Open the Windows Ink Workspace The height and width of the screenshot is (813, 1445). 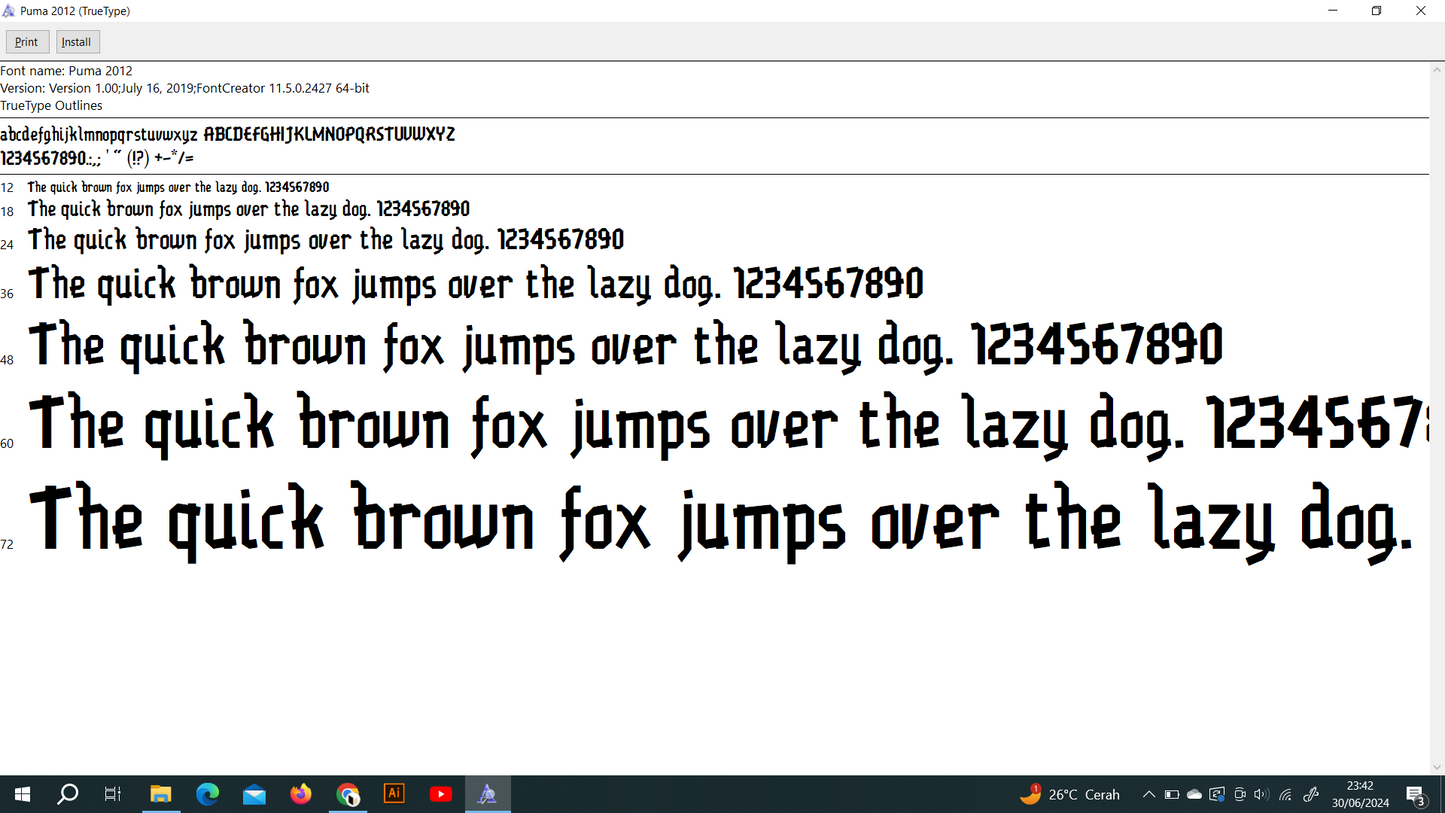coord(1310,793)
